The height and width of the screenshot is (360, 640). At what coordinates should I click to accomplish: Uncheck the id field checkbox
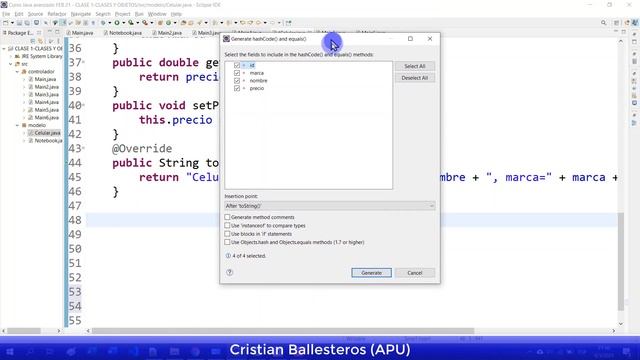click(x=237, y=65)
